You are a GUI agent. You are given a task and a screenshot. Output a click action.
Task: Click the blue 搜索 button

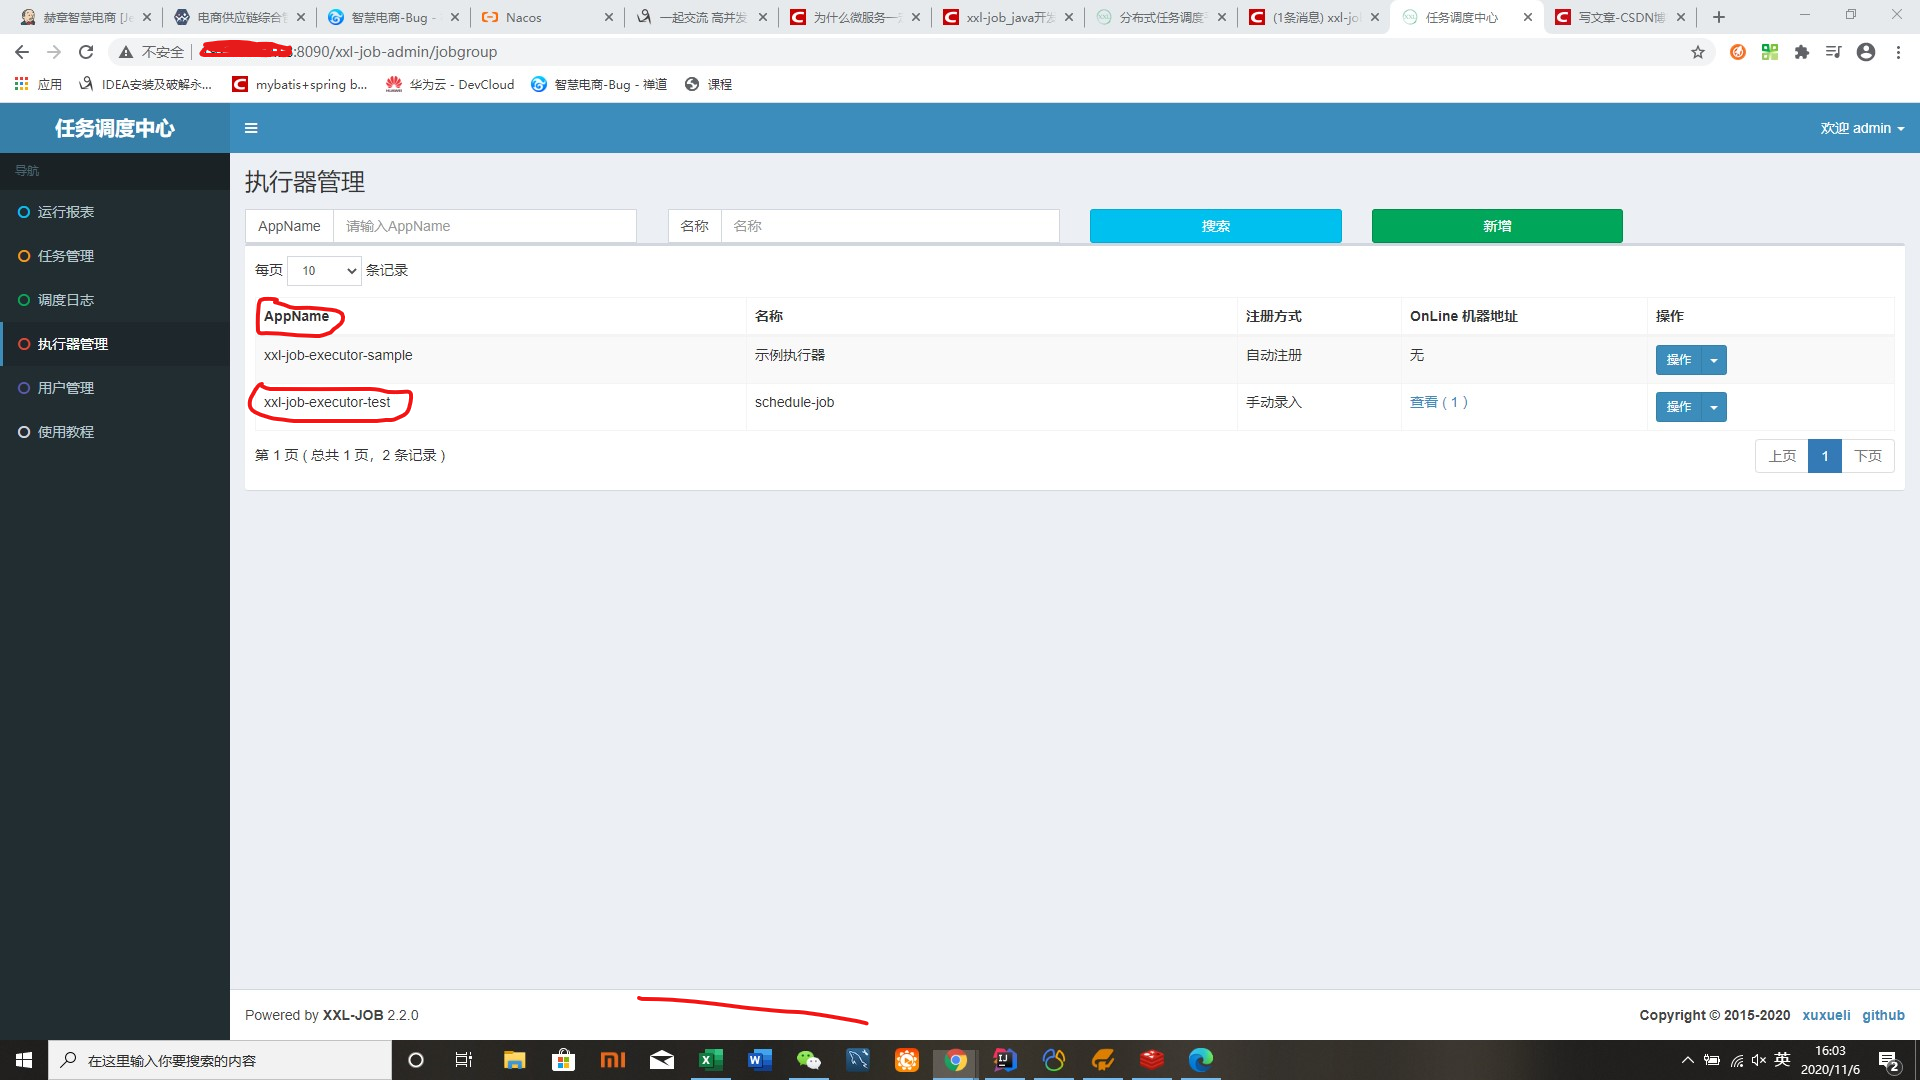click(x=1215, y=226)
